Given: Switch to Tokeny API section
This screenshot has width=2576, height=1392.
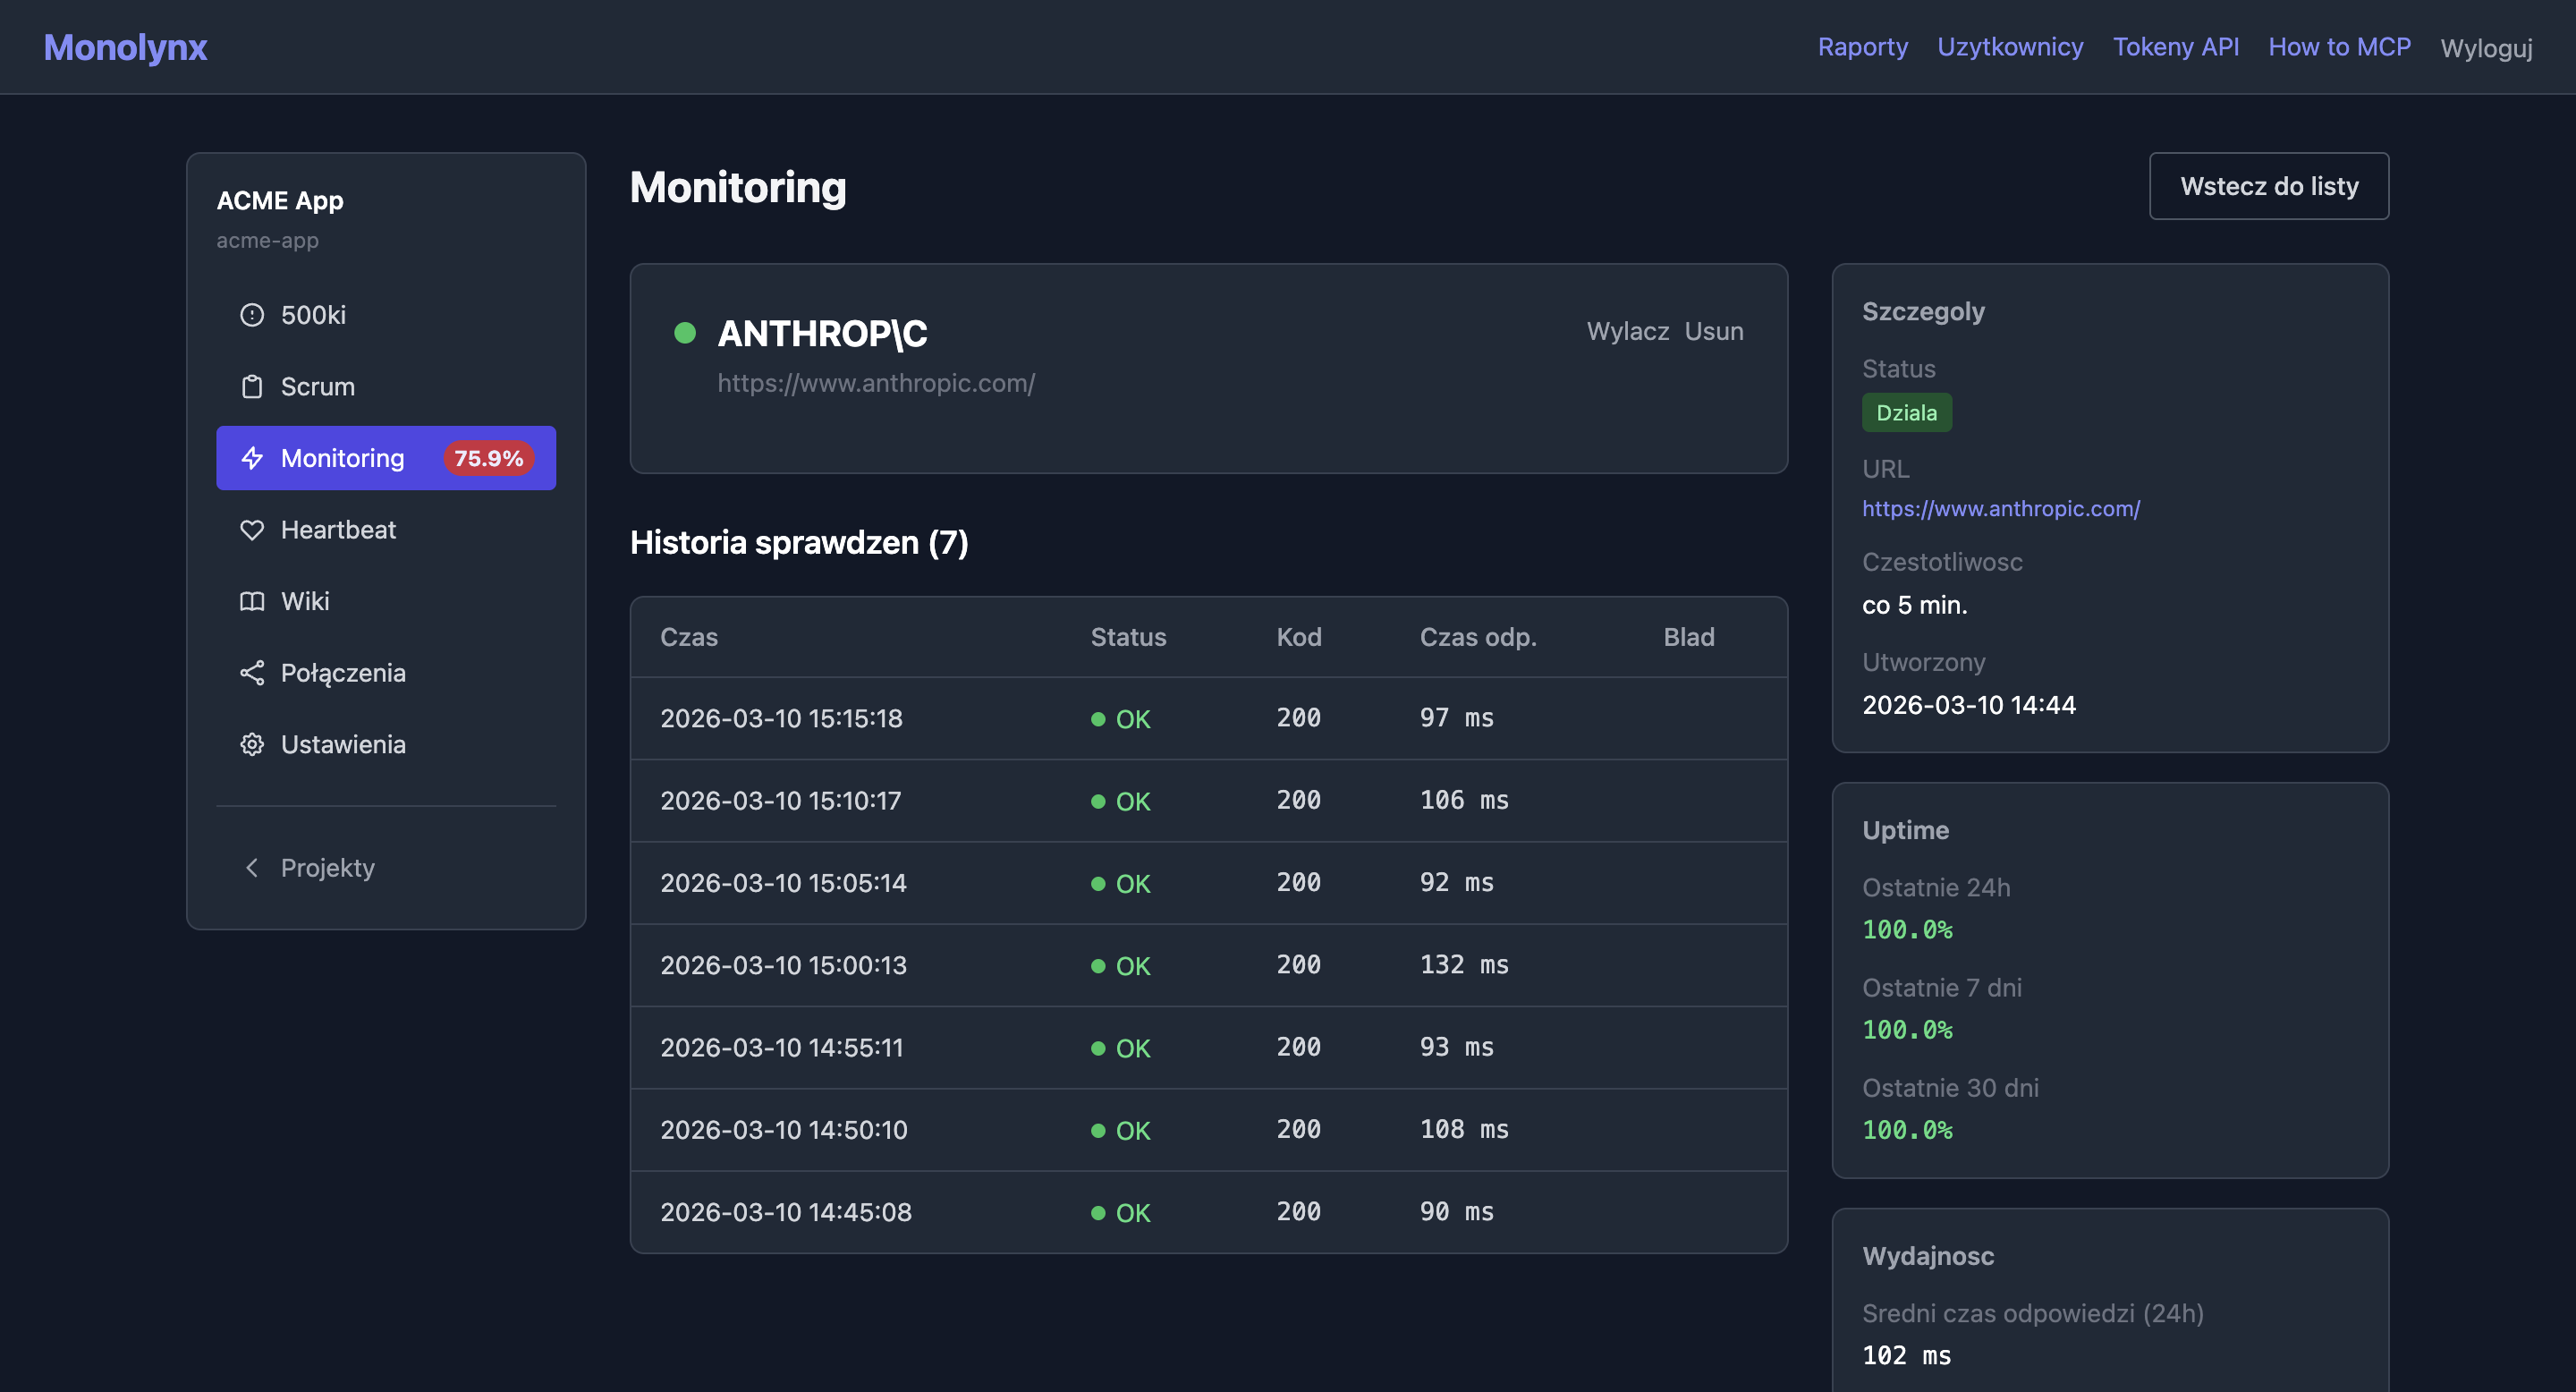Looking at the screenshot, I should (2176, 47).
